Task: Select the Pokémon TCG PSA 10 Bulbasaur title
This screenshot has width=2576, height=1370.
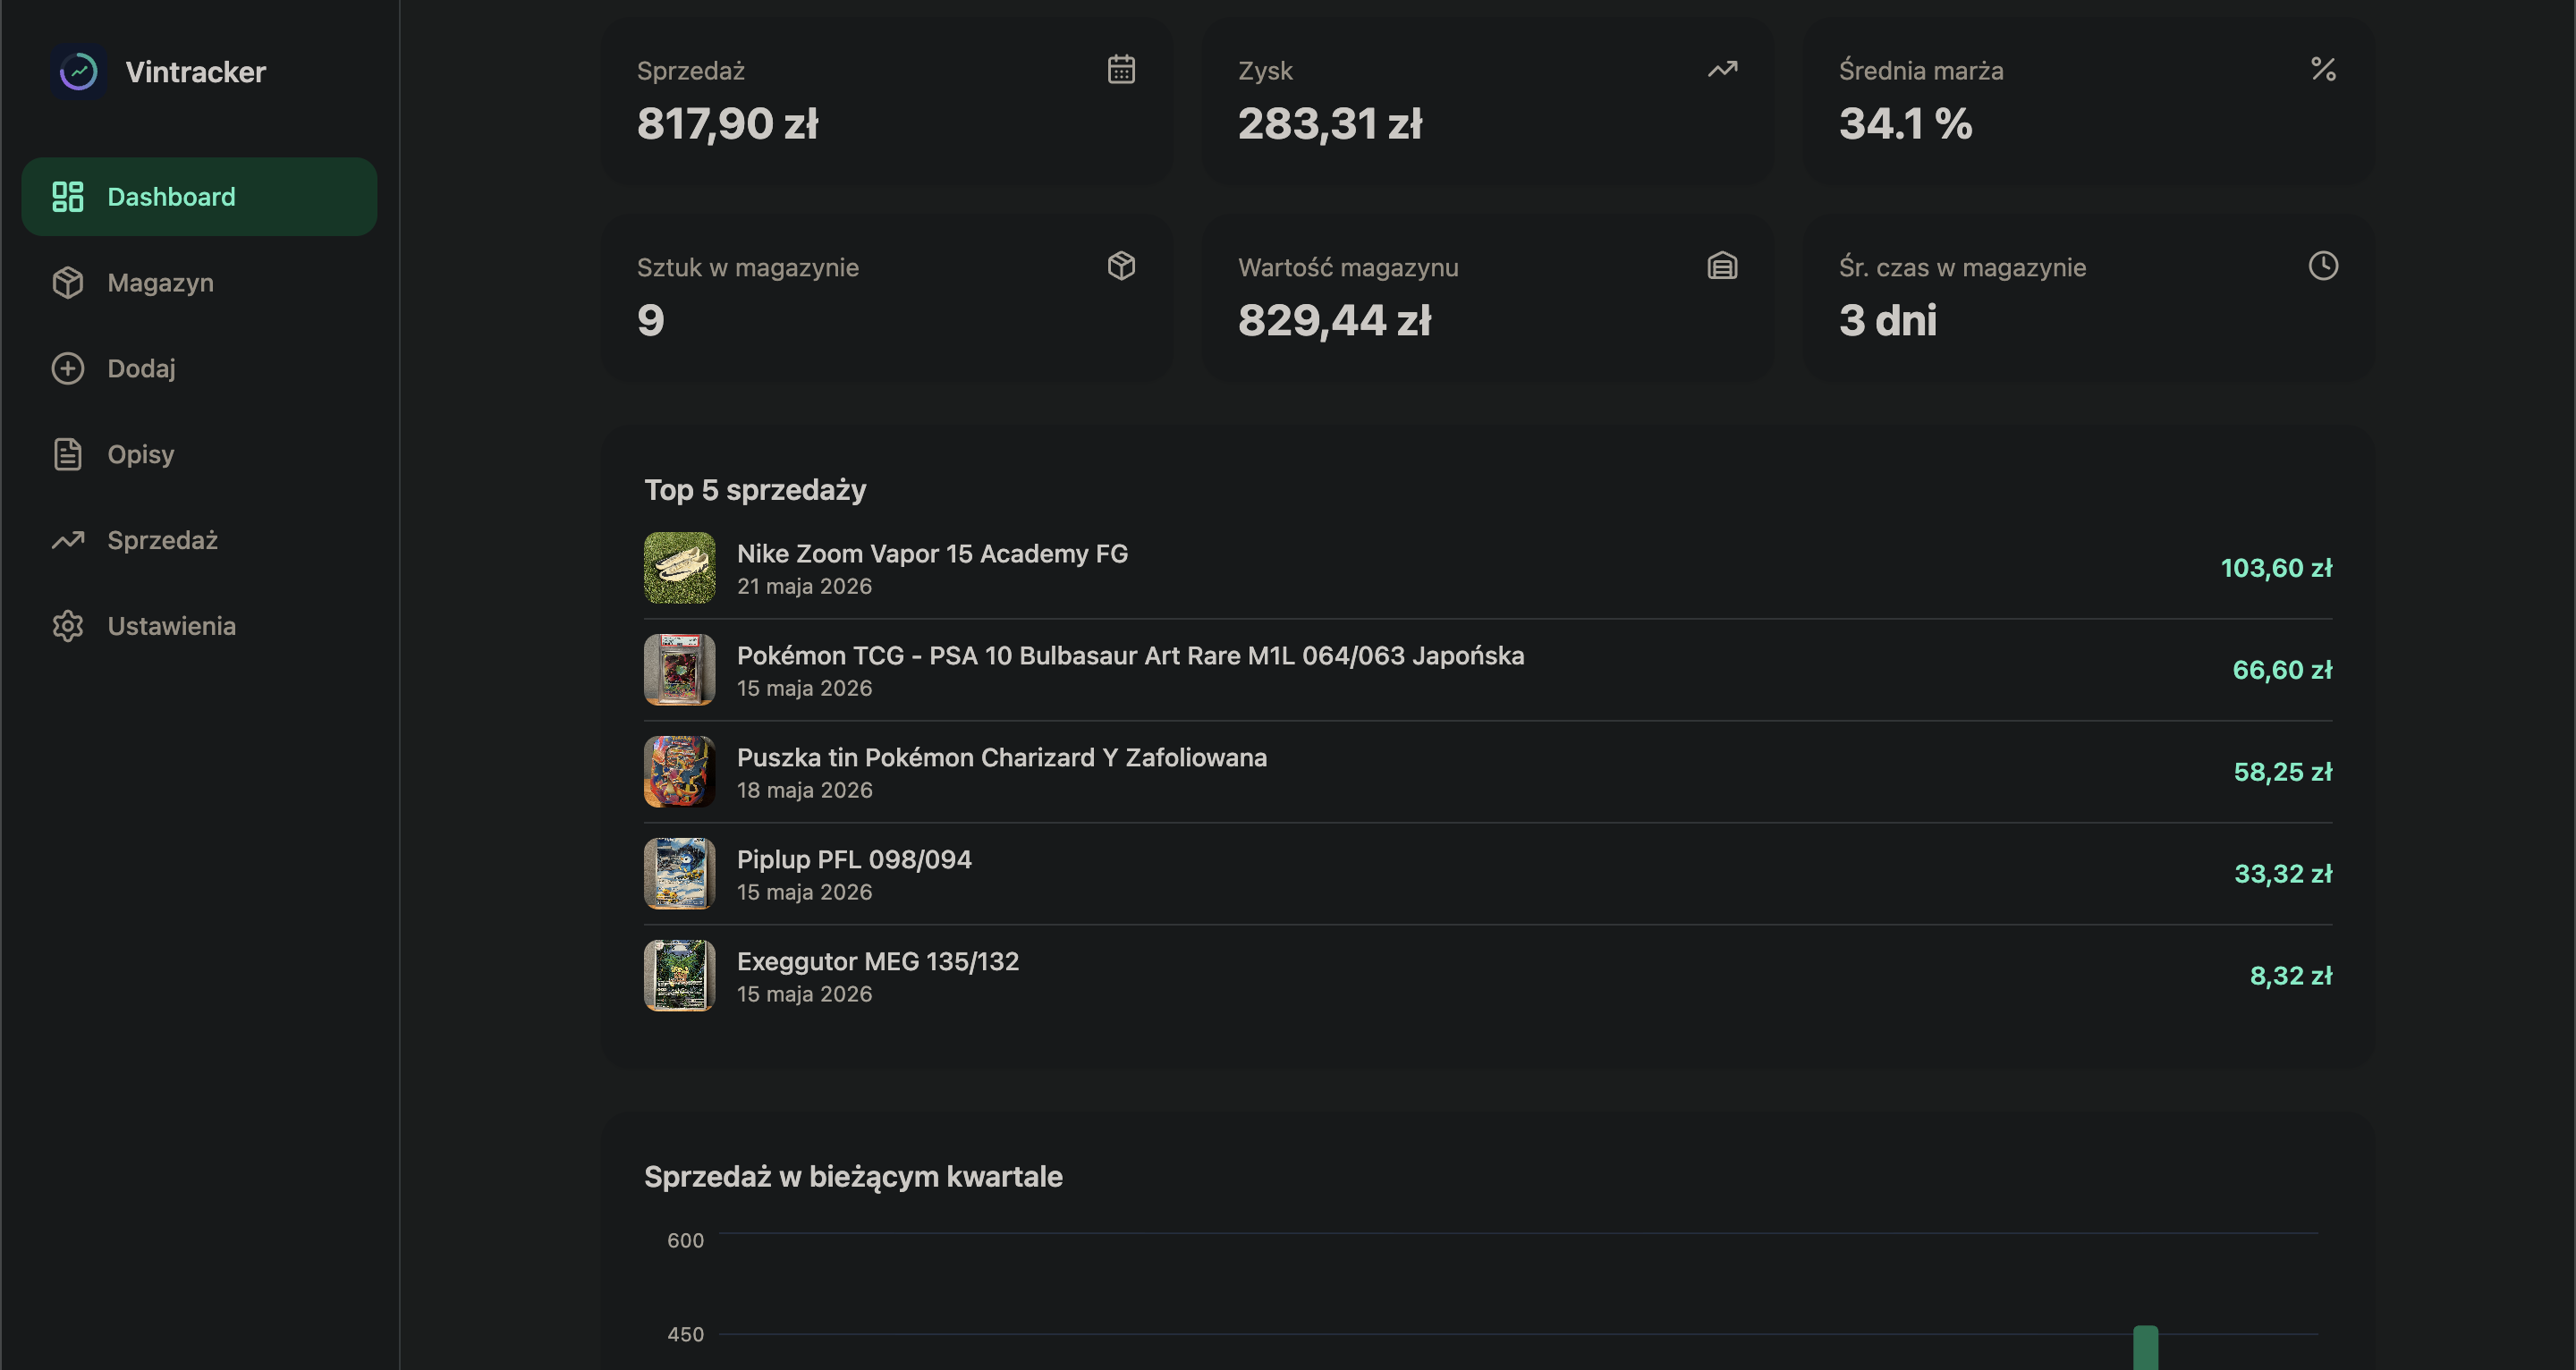Action: tap(1131, 656)
